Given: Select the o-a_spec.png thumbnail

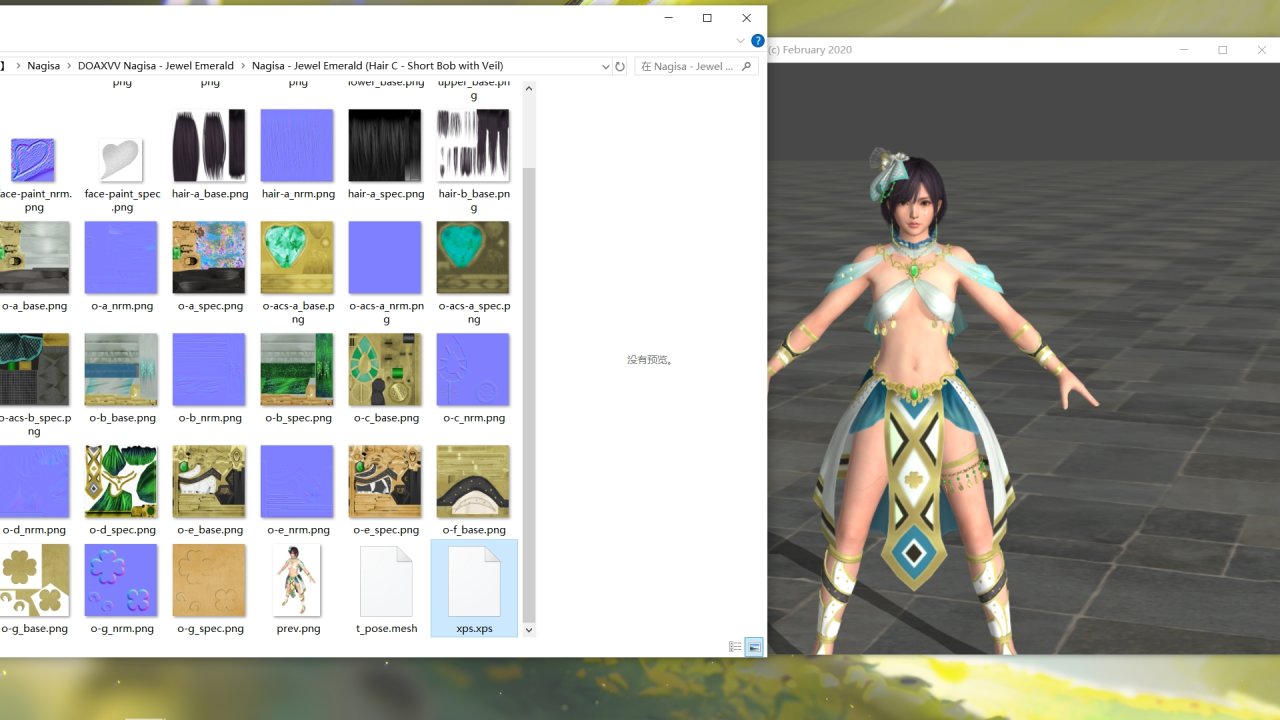Looking at the screenshot, I should click(x=209, y=257).
